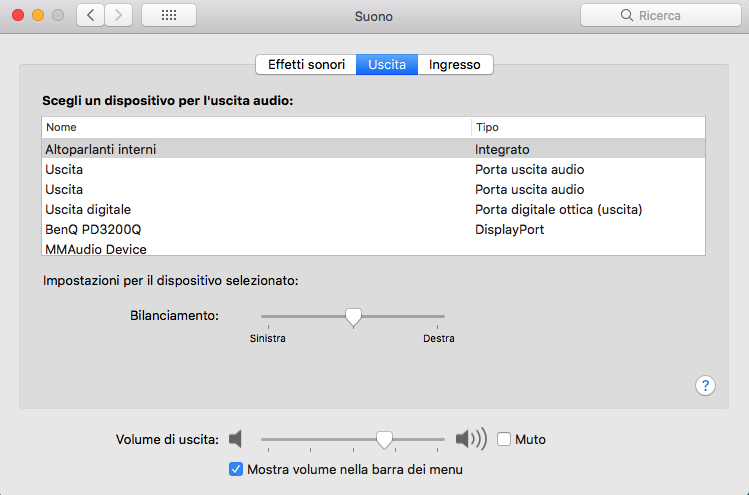
Task: Go forward with the right chevron button
Action: coord(118,16)
